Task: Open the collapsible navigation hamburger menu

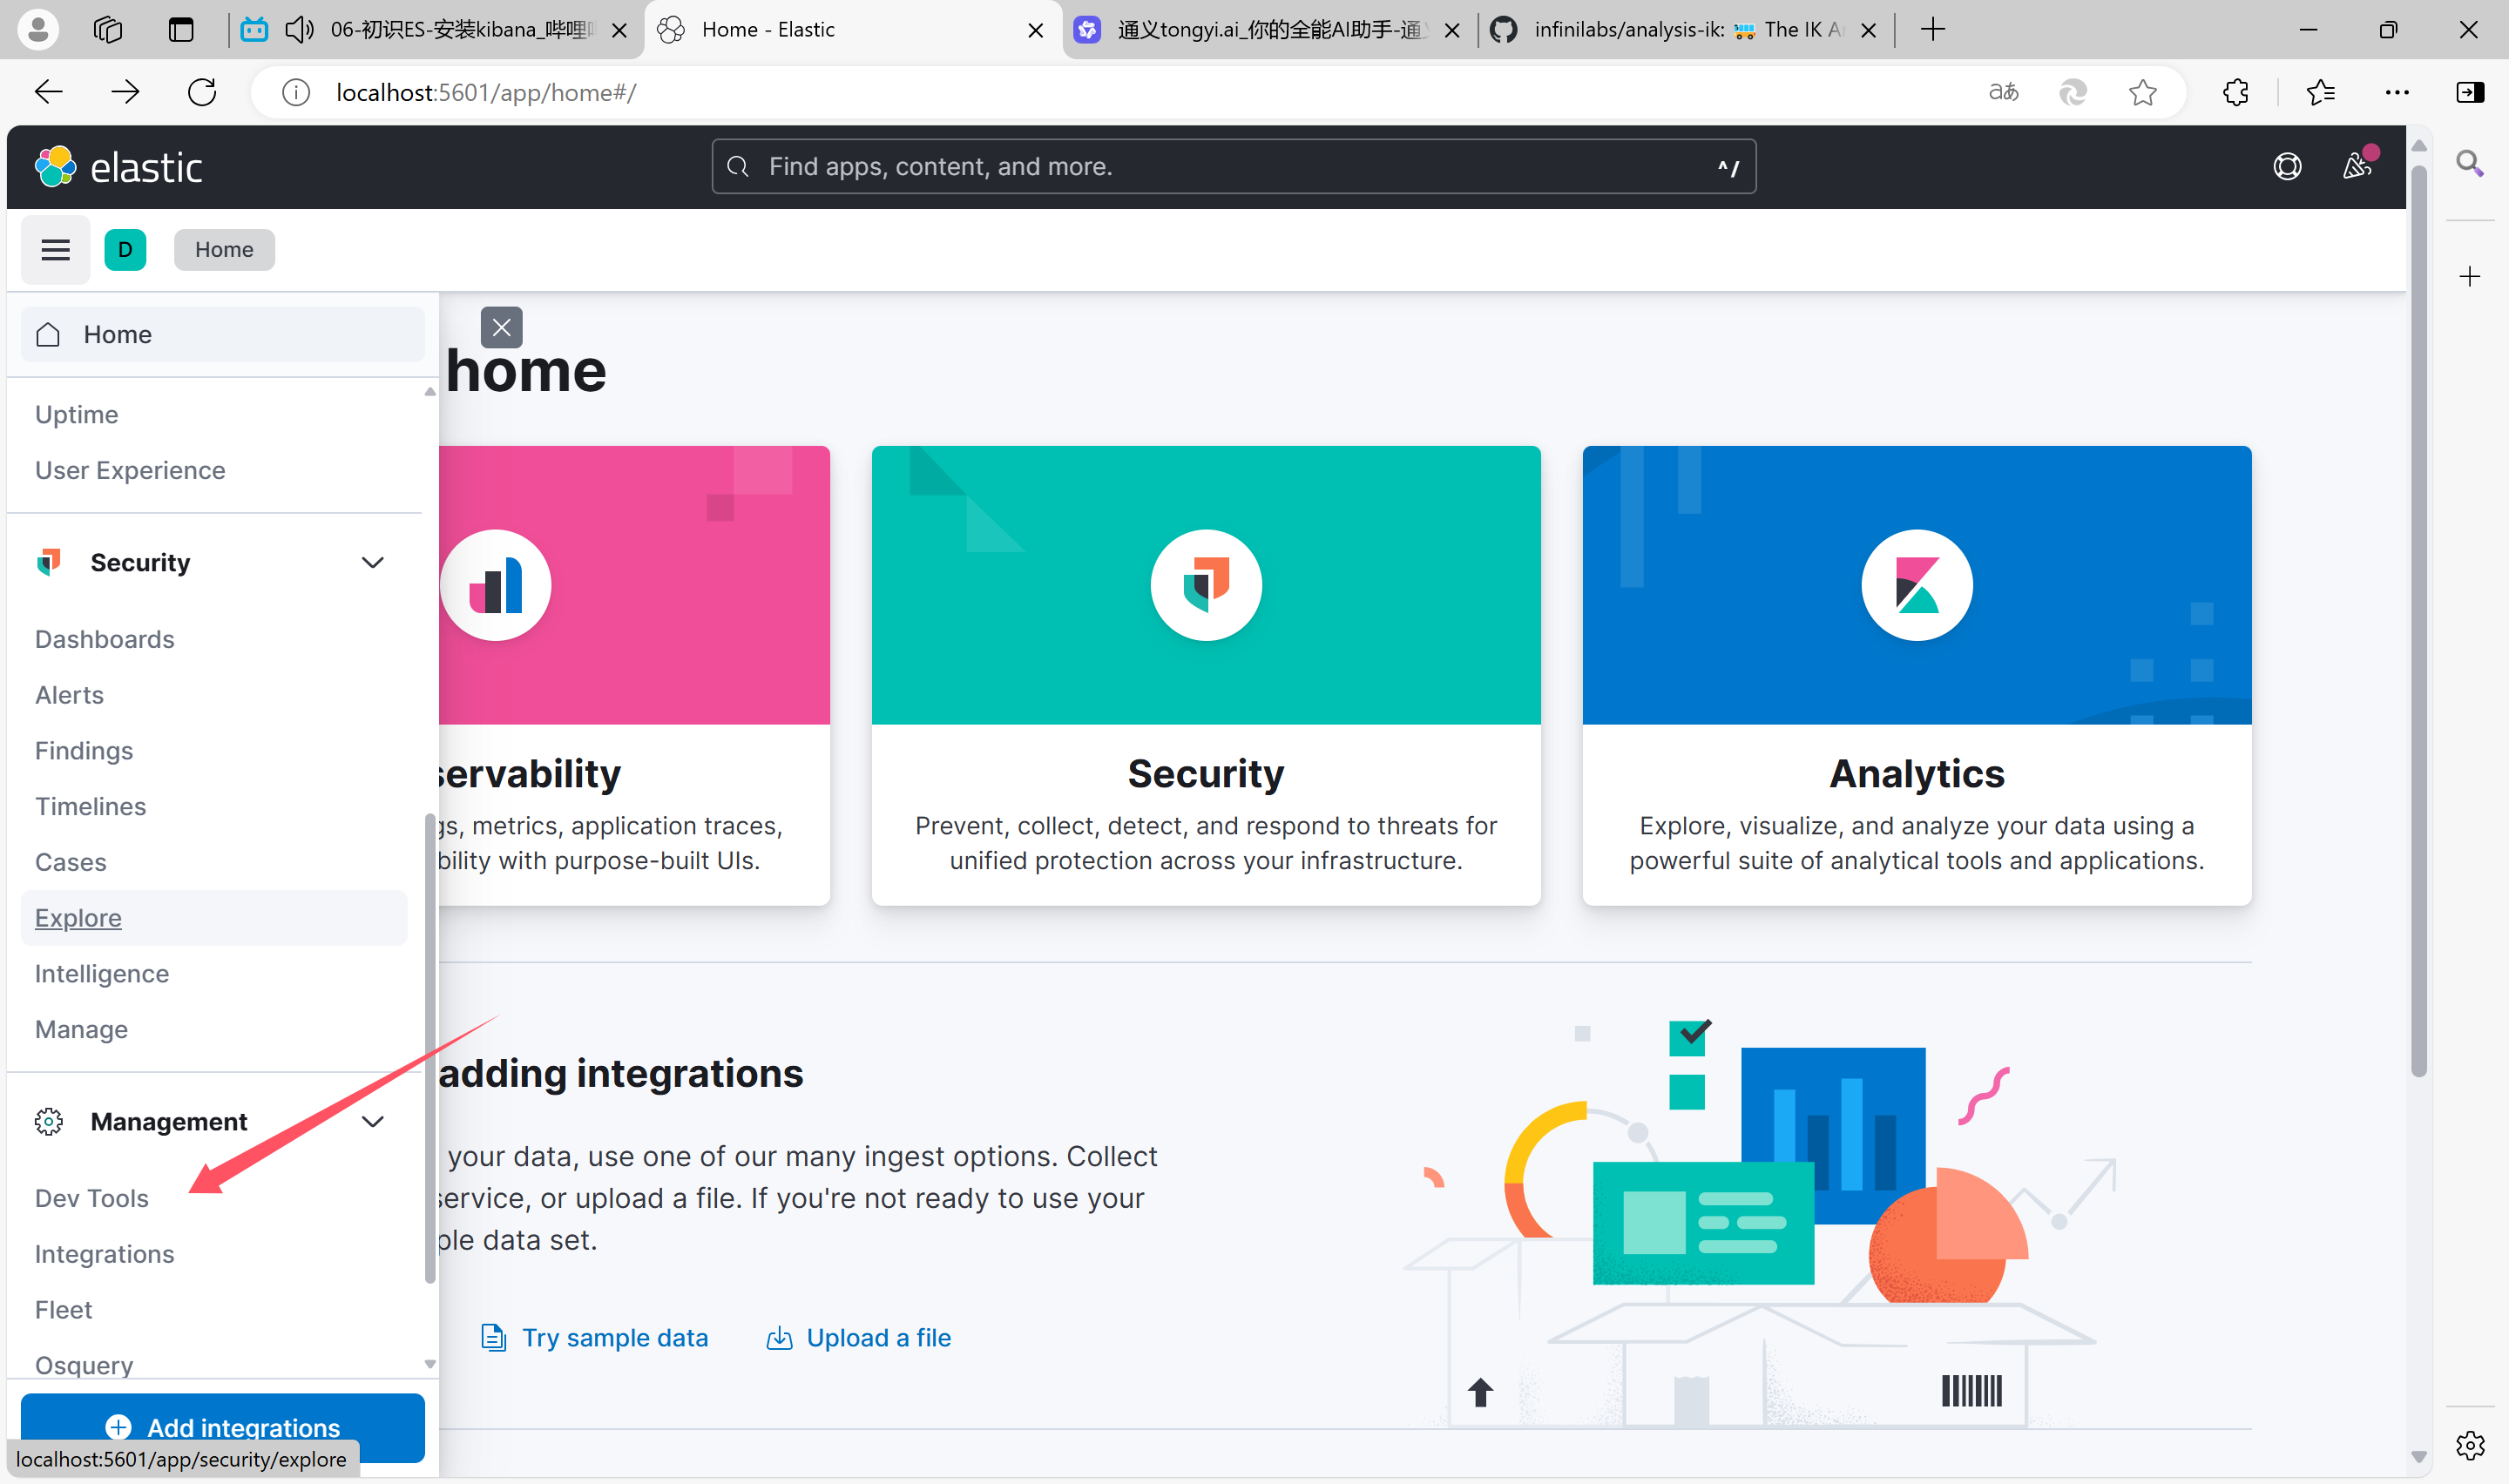Action: click(x=55, y=249)
